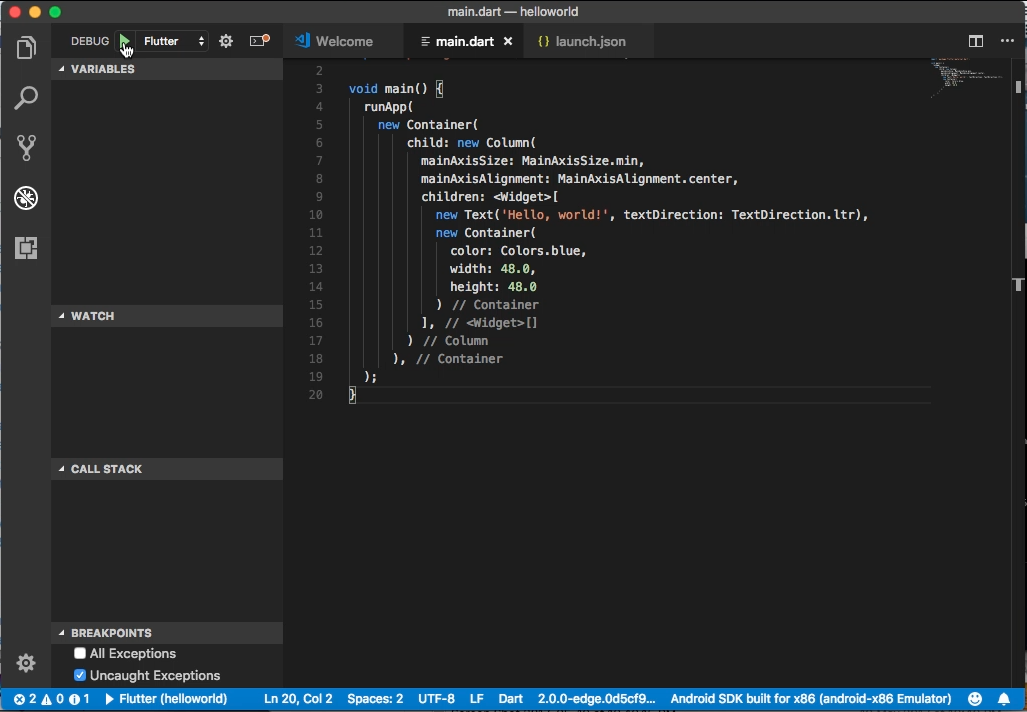Split the editor
1027x712 pixels.
pyautogui.click(x=976, y=41)
